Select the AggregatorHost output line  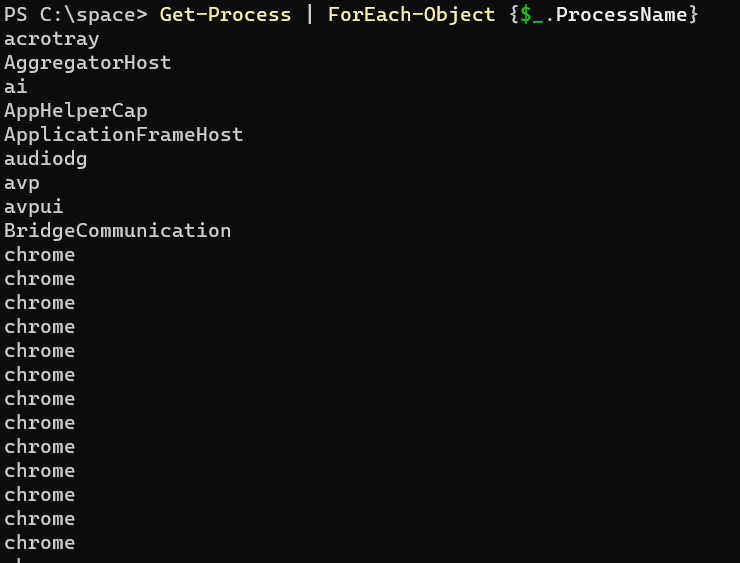pos(87,63)
